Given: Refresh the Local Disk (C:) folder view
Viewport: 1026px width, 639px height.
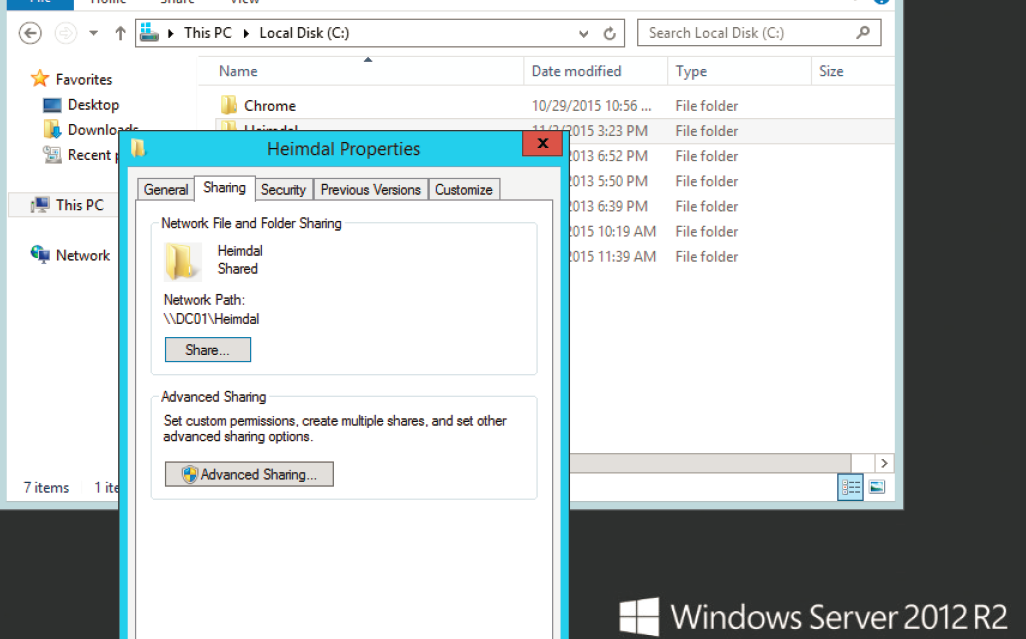Looking at the screenshot, I should coord(610,33).
